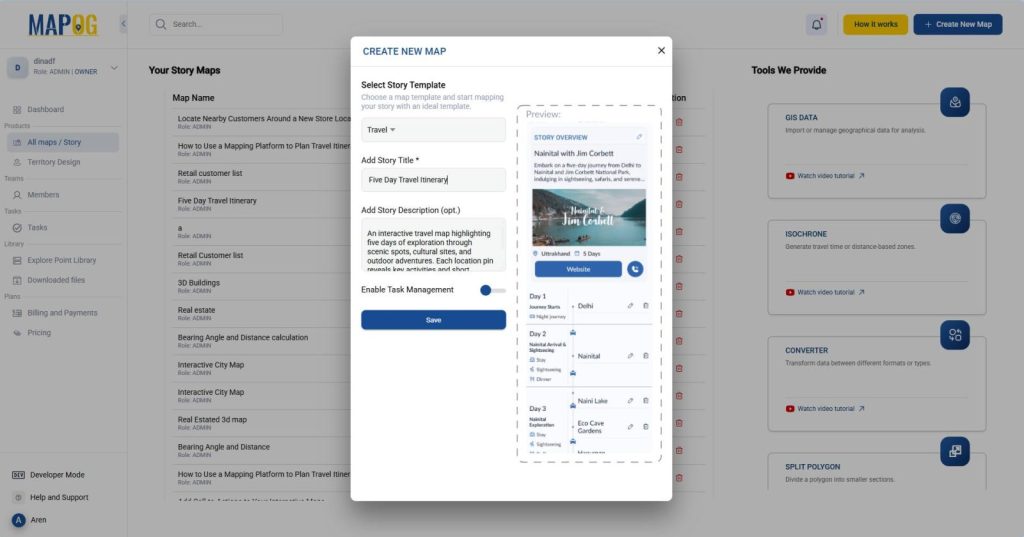Close the Create New Map dialog
This screenshot has height=537, width=1024.
click(x=661, y=50)
